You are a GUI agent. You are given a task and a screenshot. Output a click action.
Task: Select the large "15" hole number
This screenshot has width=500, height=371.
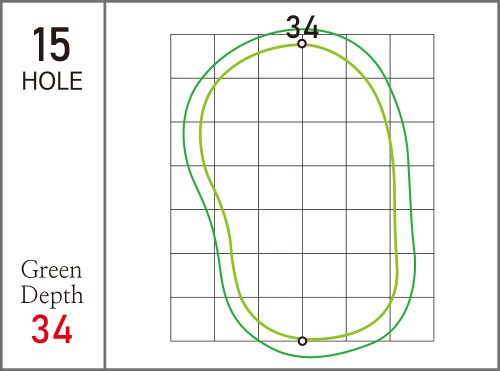coord(51,44)
